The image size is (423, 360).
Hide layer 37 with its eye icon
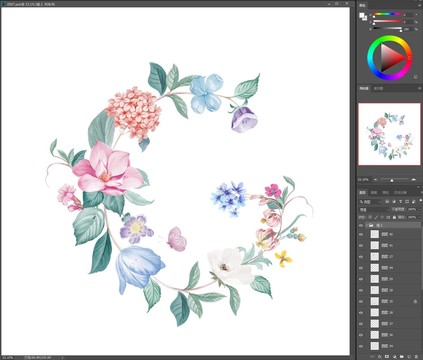pyautogui.click(x=361, y=324)
